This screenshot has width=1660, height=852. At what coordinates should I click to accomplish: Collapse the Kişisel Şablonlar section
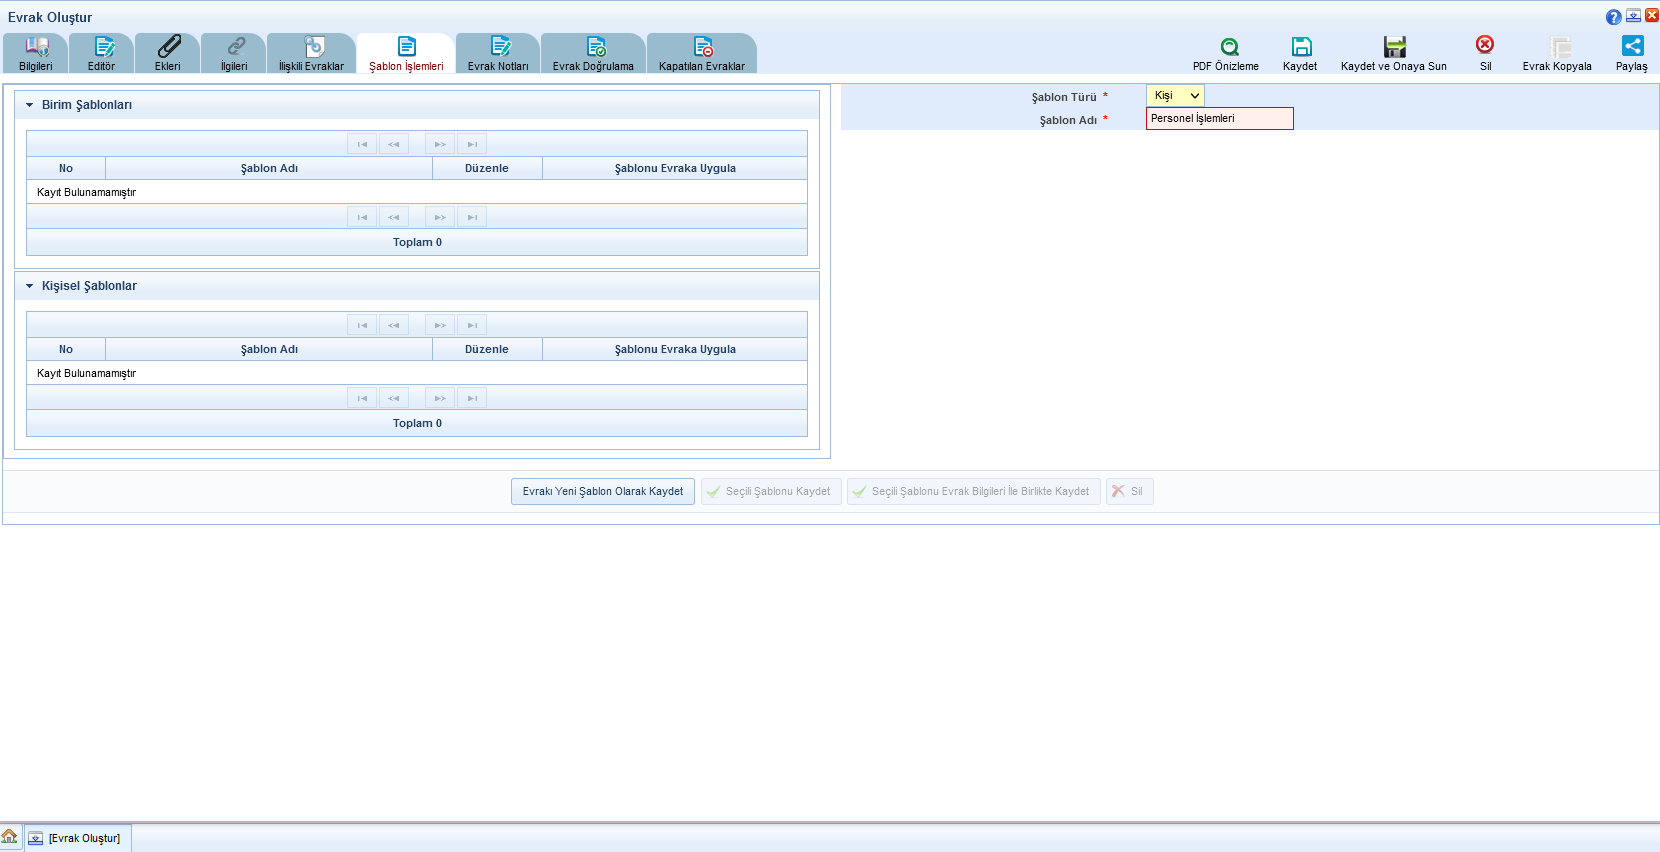click(30, 286)
